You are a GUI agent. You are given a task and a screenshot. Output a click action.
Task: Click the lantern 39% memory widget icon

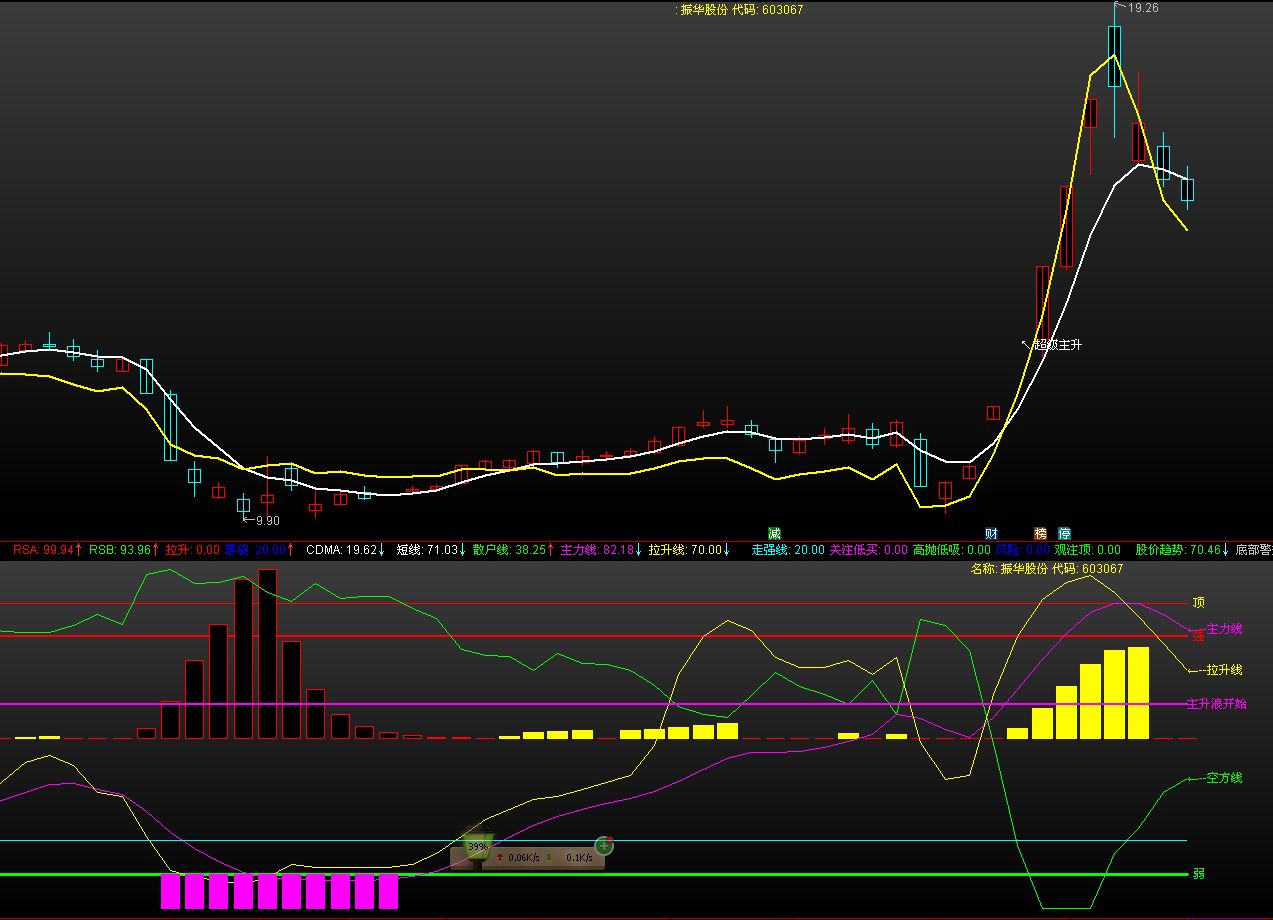pos(478,845)
